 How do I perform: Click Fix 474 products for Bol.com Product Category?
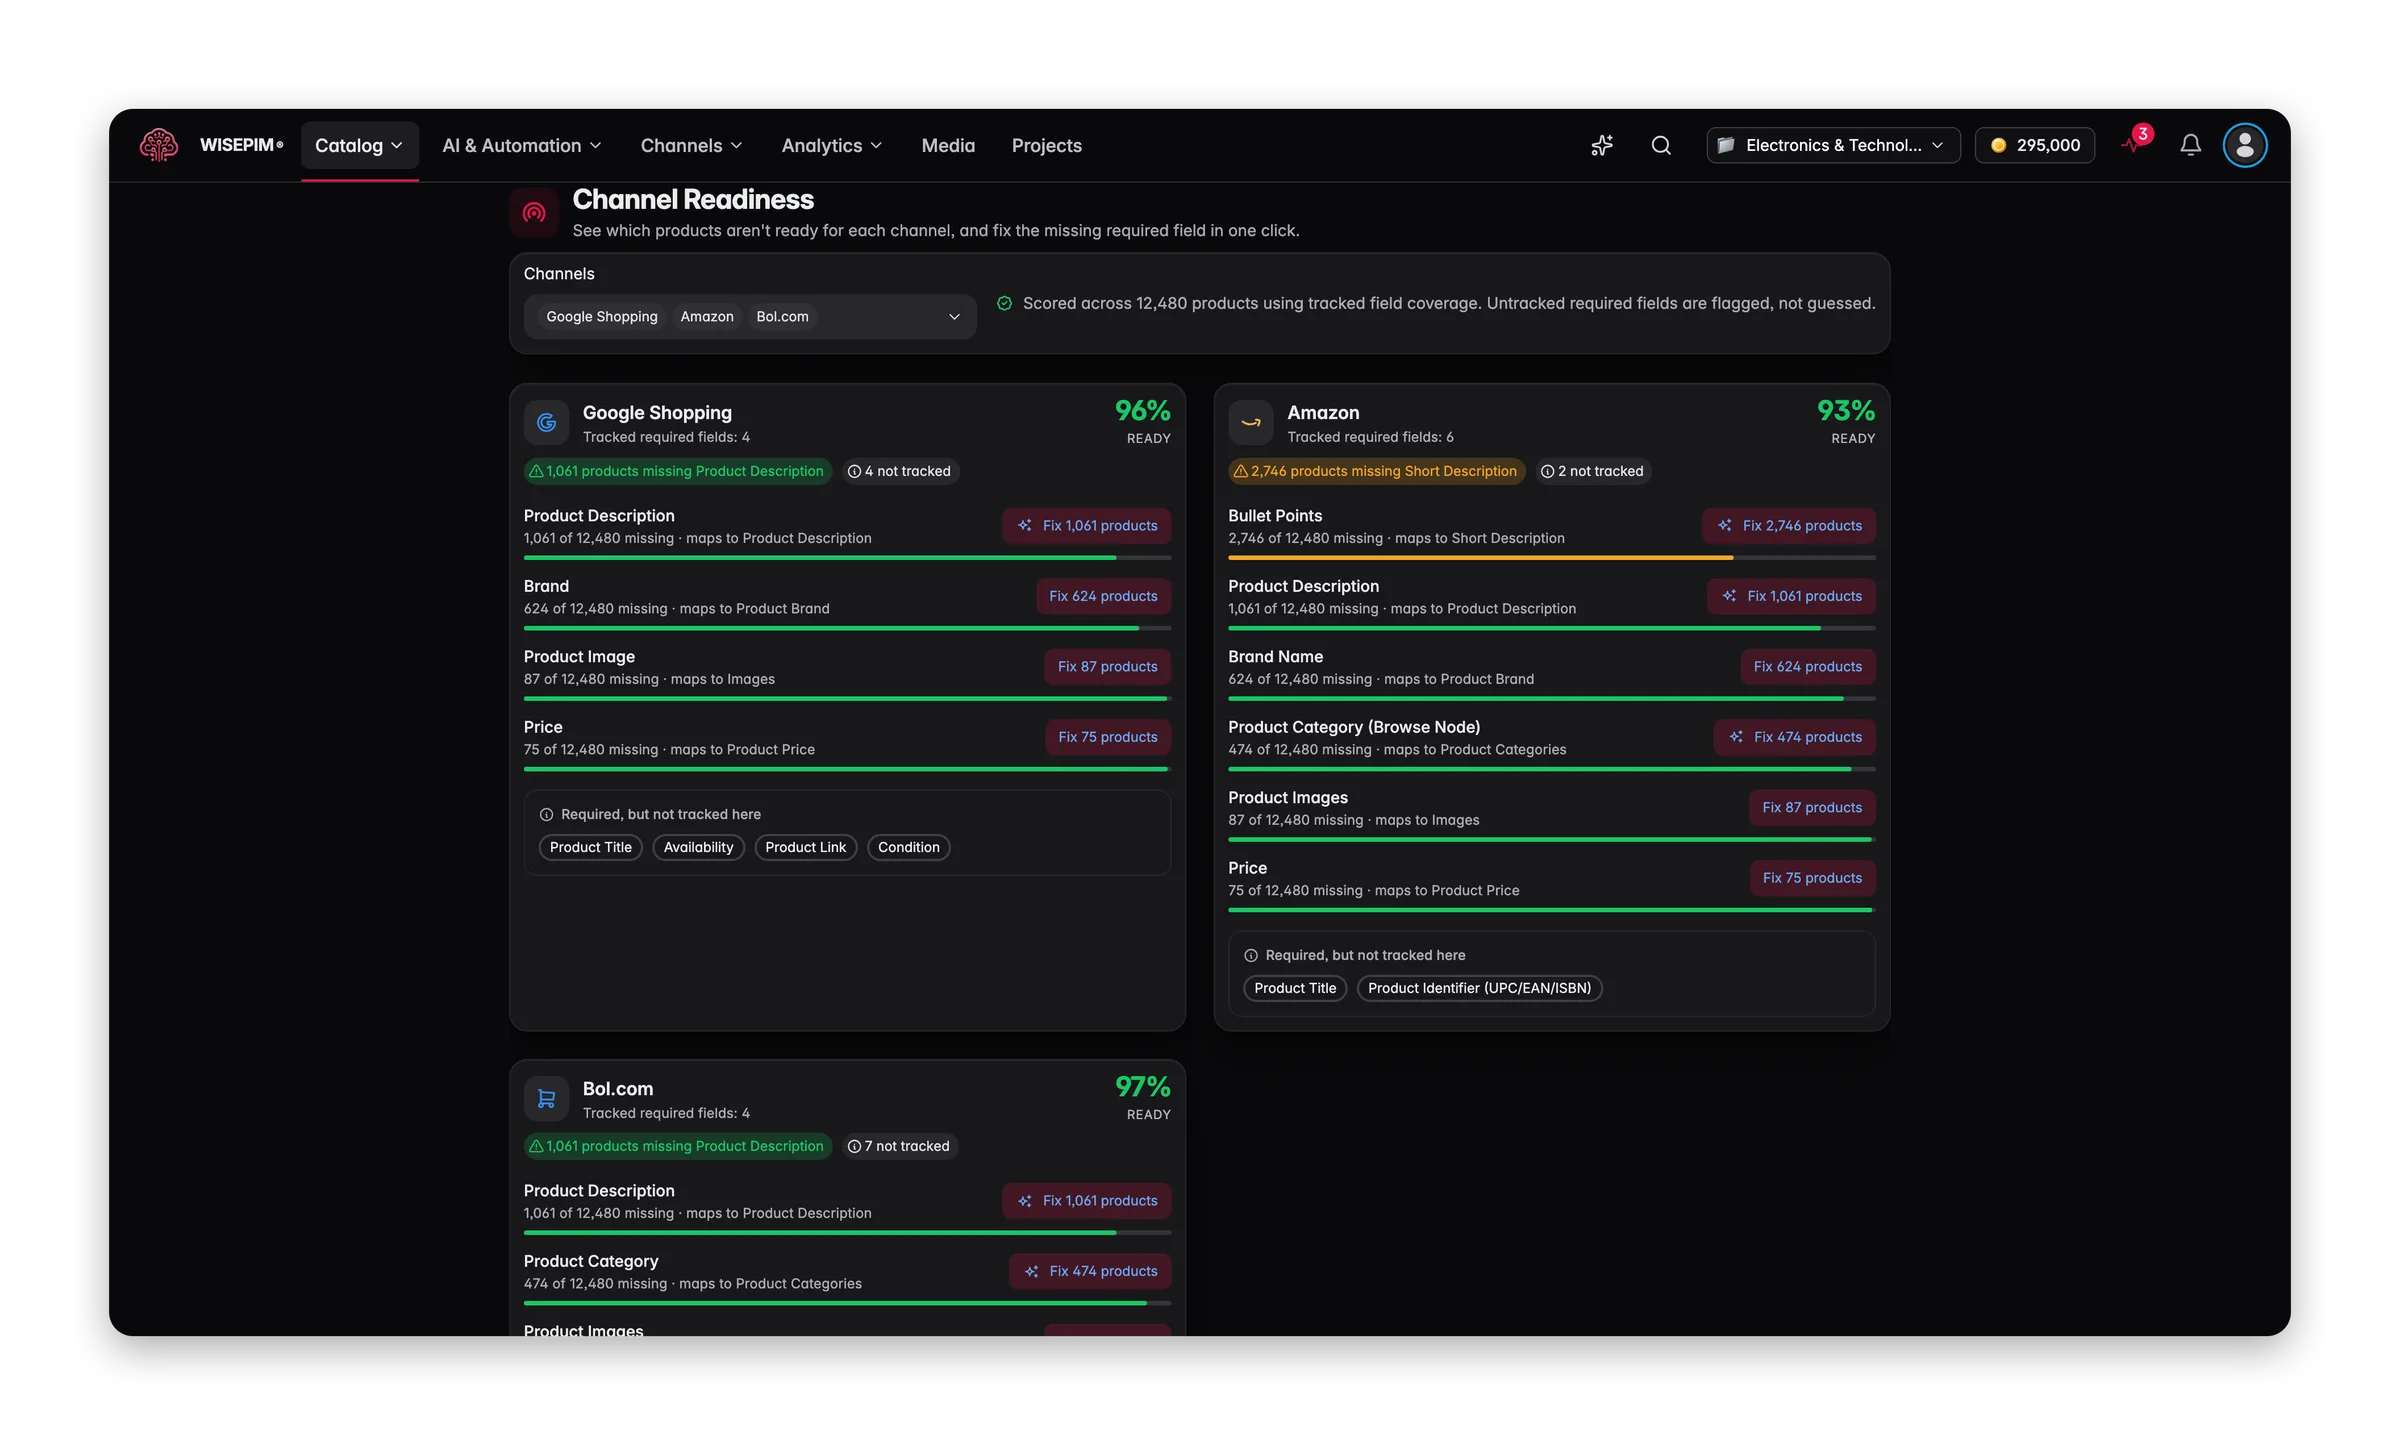[1090, 1271]
